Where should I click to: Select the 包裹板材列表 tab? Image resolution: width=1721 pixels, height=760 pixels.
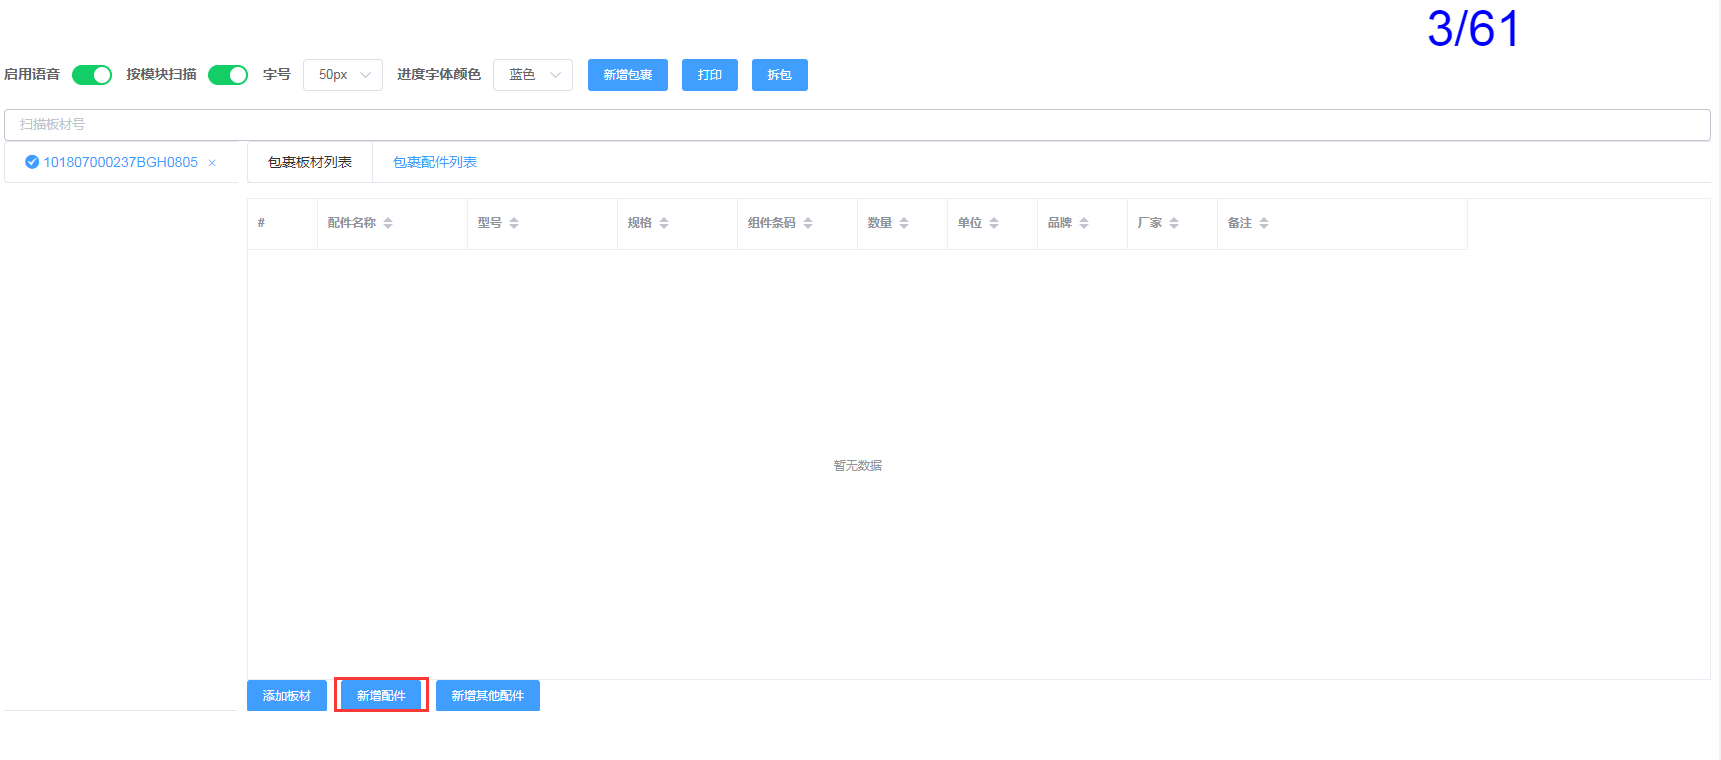point(310,162)
